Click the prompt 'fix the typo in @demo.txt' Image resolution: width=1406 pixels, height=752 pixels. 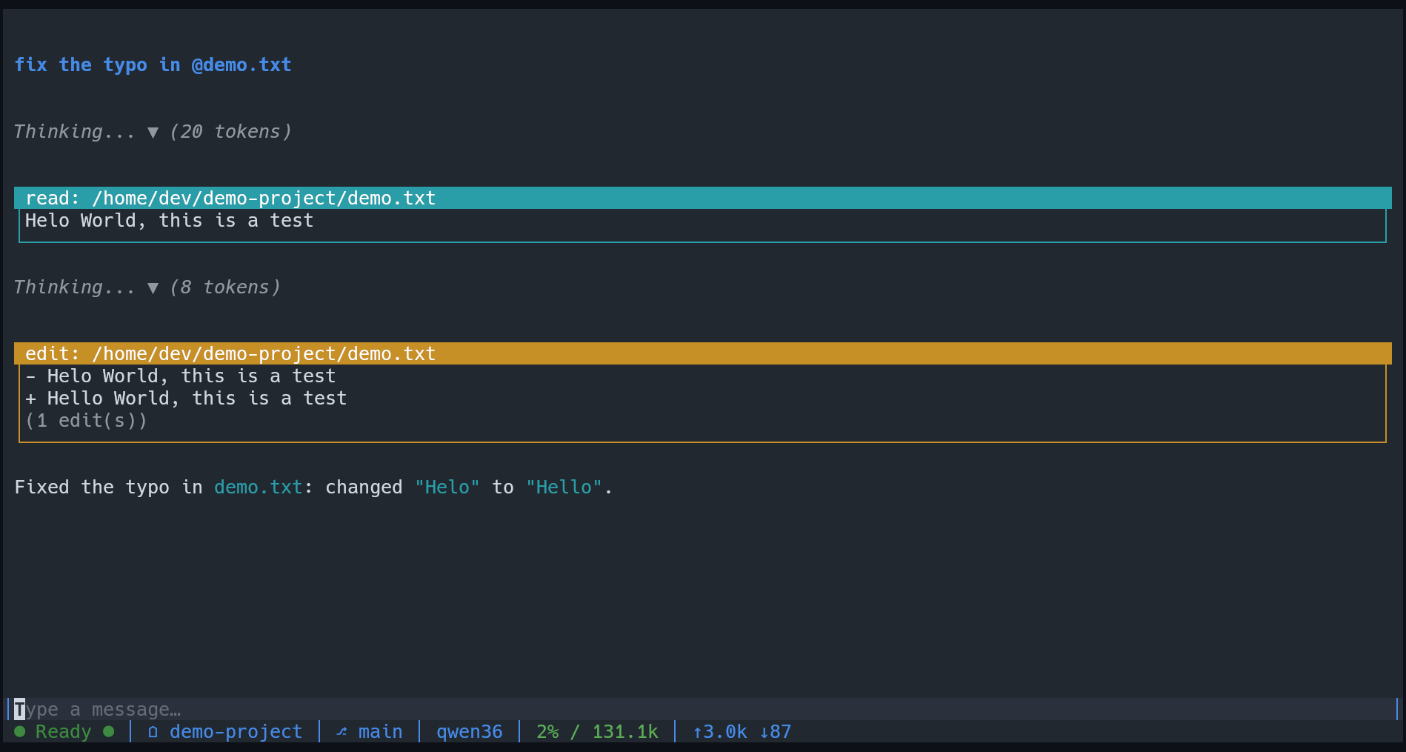tap(153, 65)
